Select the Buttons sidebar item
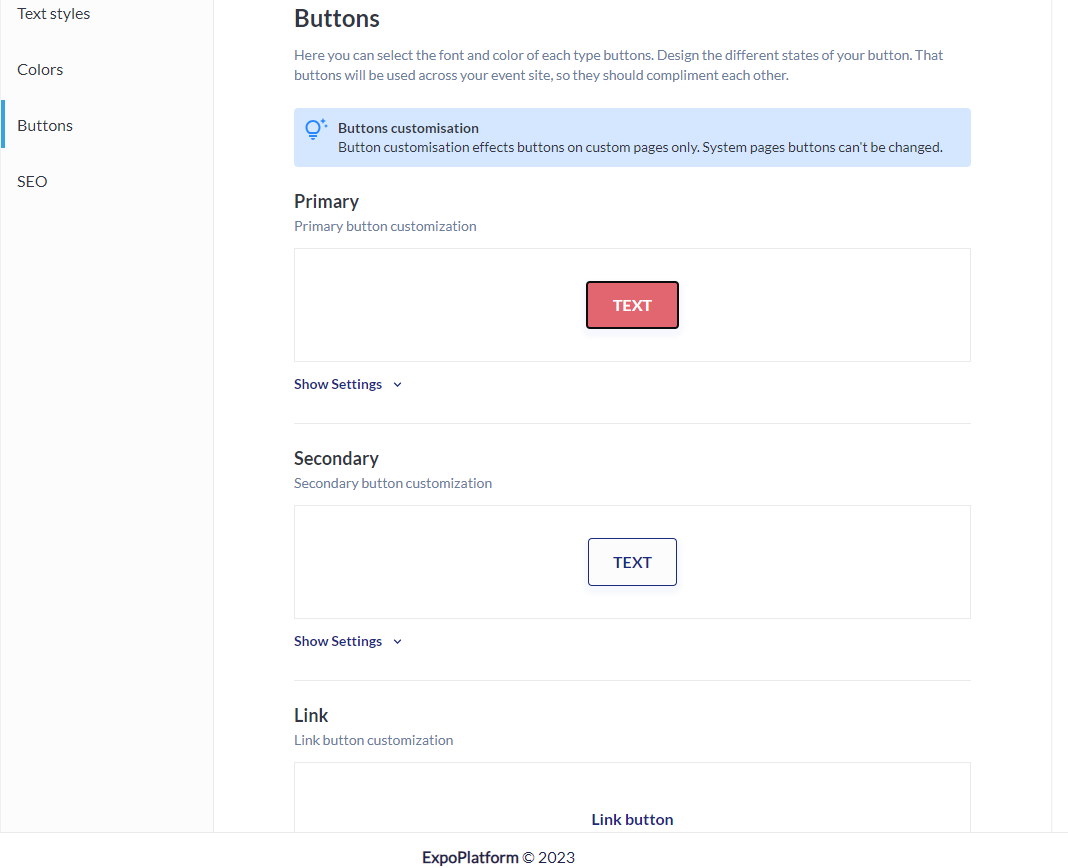The image size is (1068, 868). click(45, 125)
